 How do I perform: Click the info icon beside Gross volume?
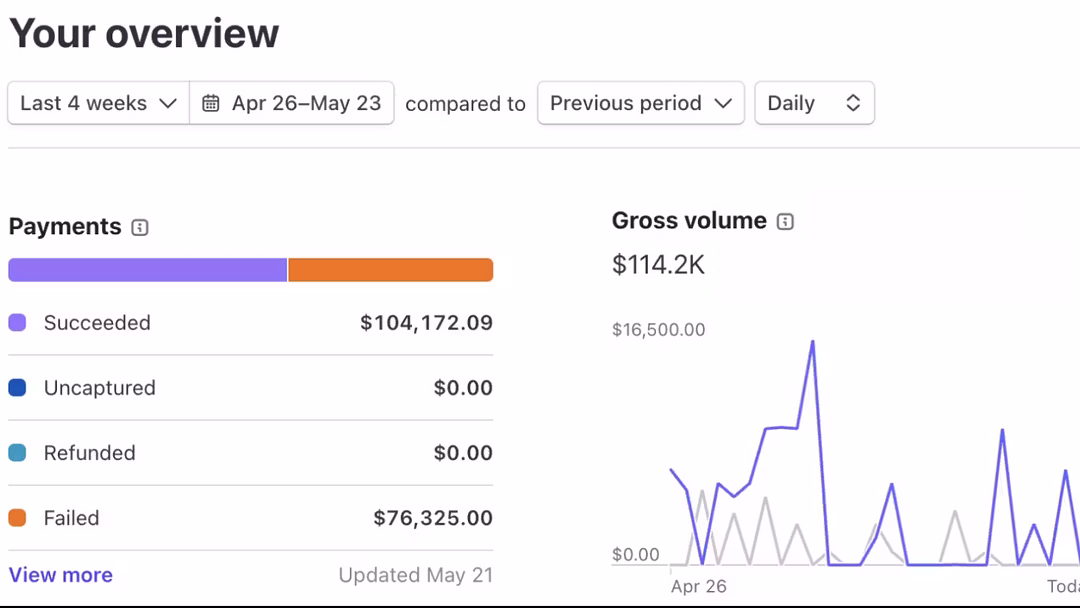coord(785,221)
